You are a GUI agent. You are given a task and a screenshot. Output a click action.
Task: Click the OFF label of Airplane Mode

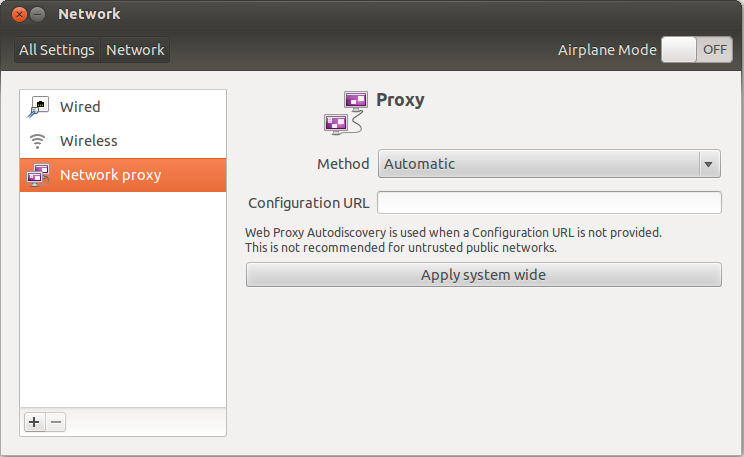[715, 49]
